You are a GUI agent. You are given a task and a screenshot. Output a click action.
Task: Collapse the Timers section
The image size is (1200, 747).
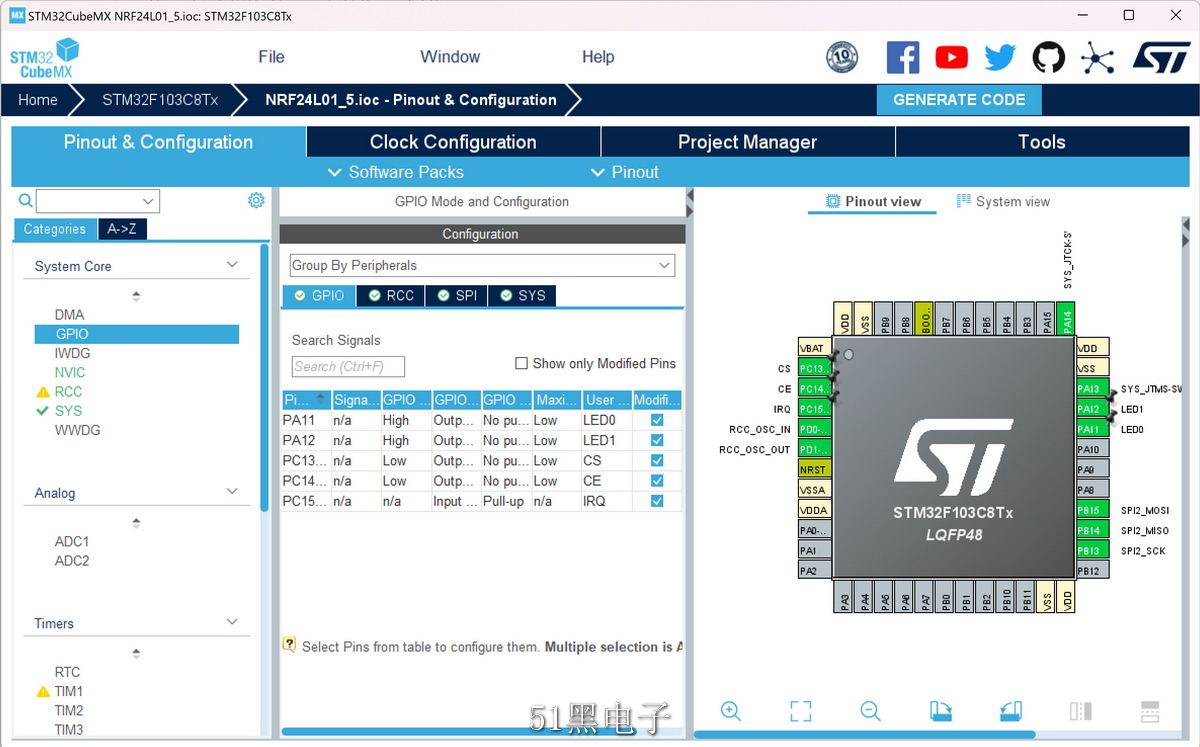[x=232, y=622]
